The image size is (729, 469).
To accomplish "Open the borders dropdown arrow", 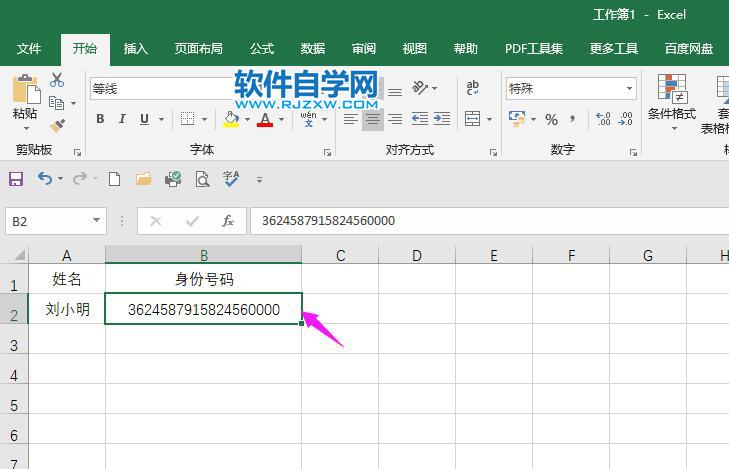I will click(205, 119).
